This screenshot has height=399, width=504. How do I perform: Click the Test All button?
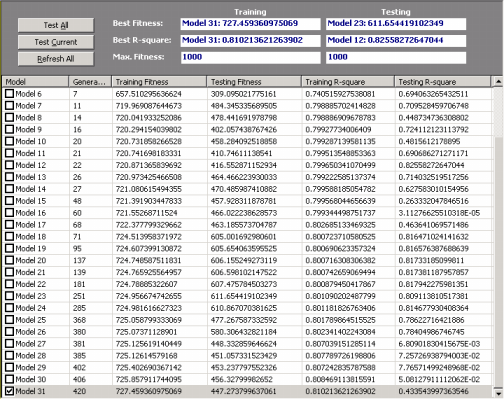point(56,25)
